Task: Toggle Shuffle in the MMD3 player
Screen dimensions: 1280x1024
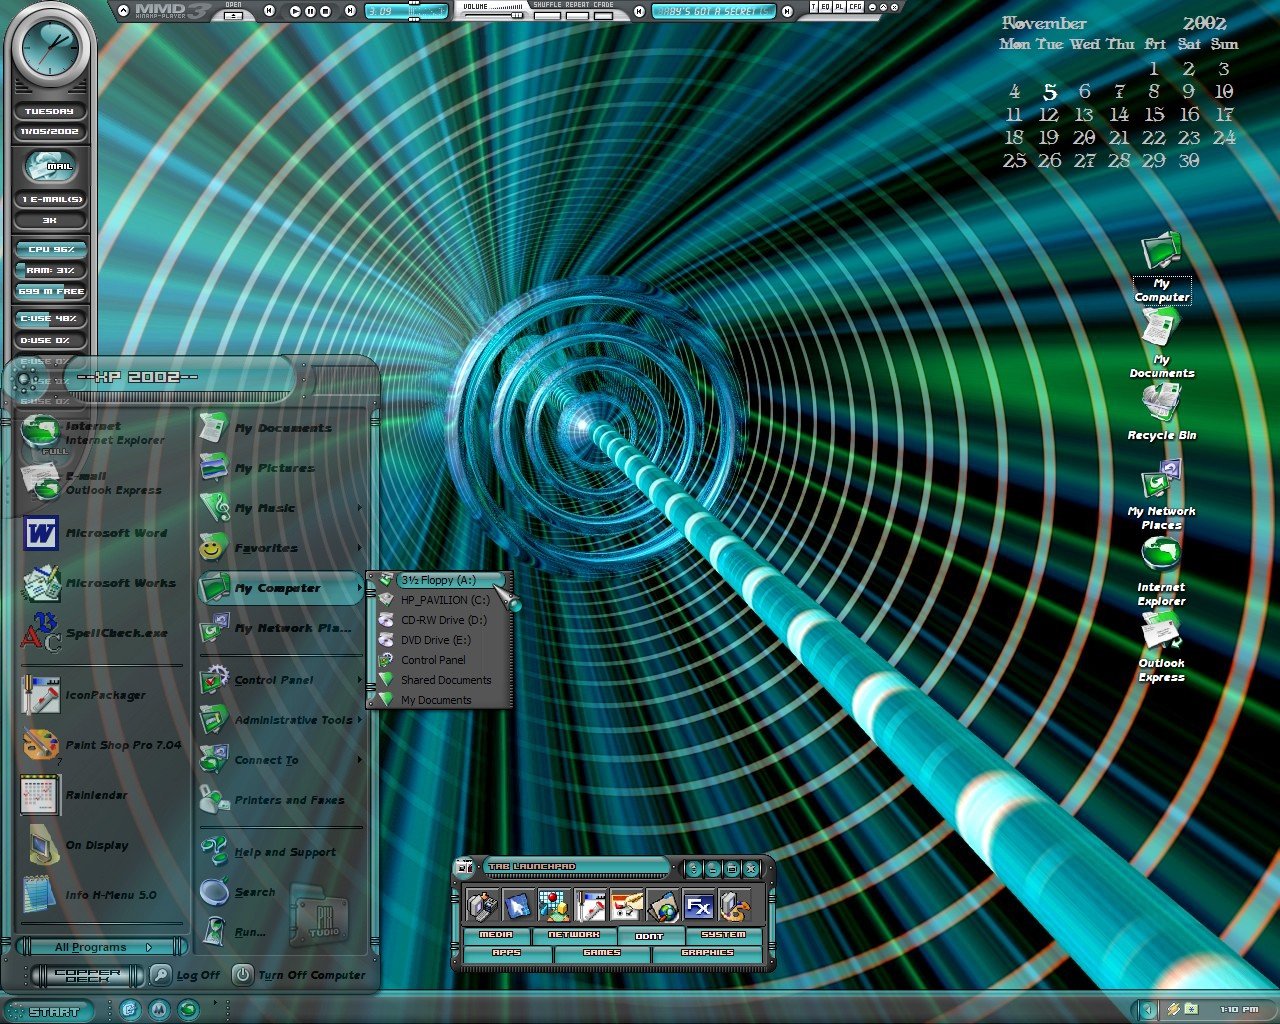Action: tap(547, 15)
